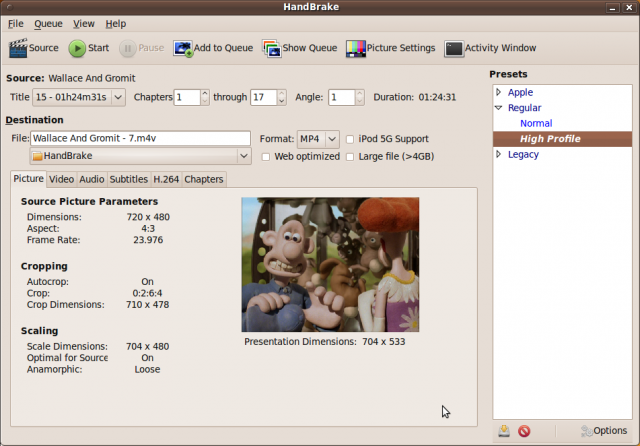
Task: Click the save preset icon
Action: point(504,431)
